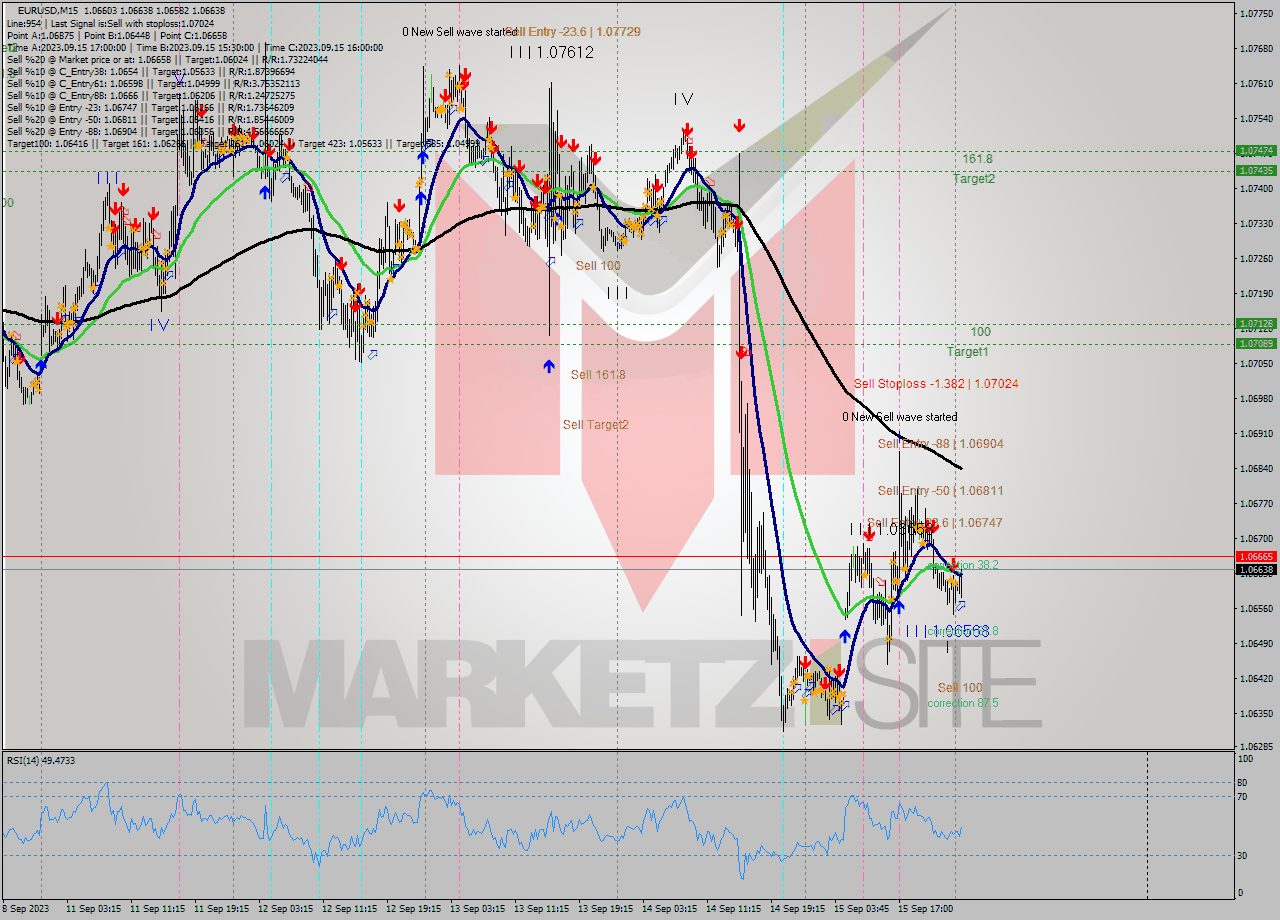
Task: Click the 'Sell %20 @ Entry -88' info line
Action: pos(150,131)
